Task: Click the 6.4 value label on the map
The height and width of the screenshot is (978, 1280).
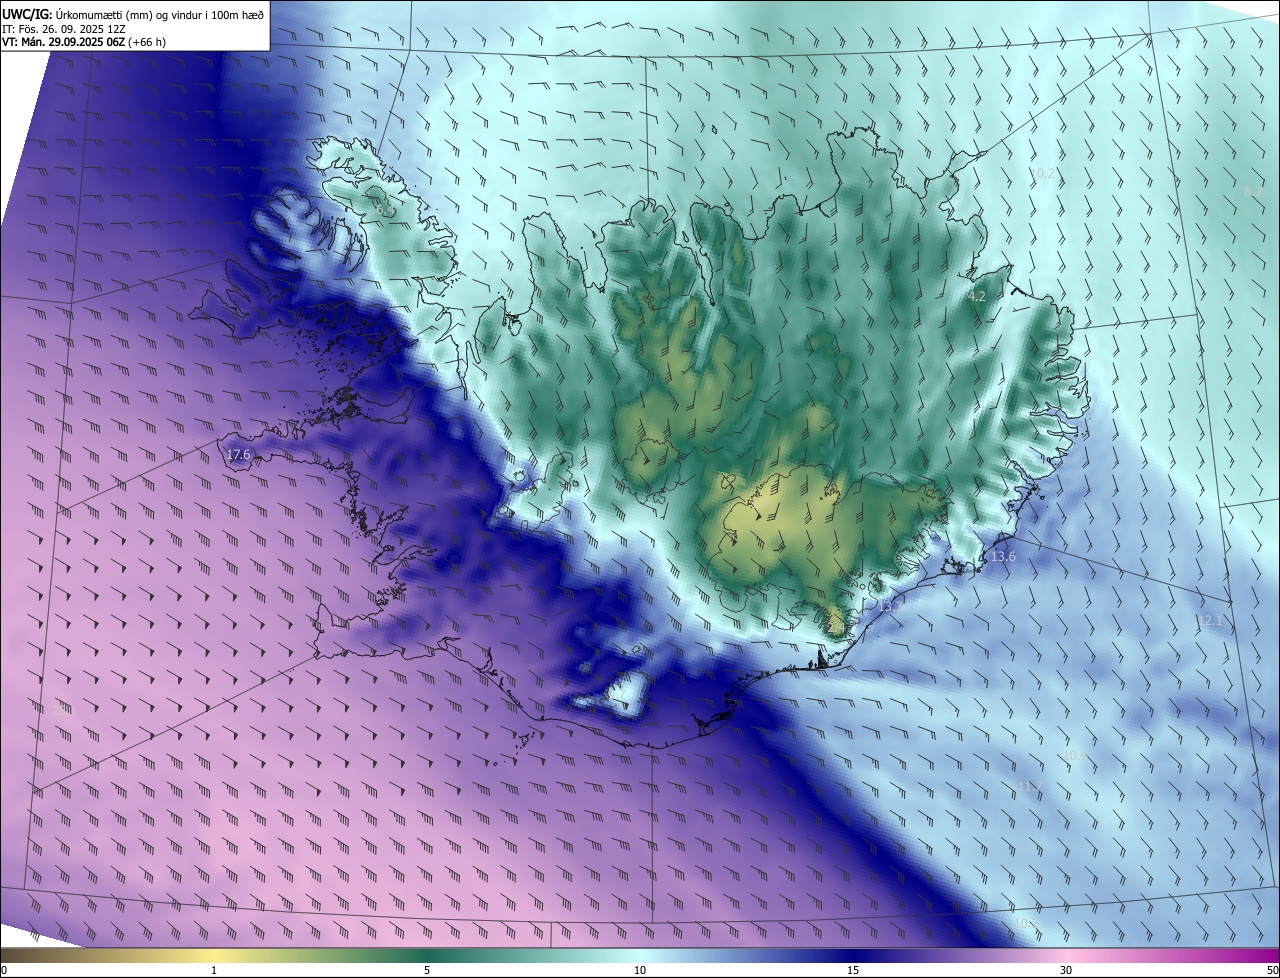Action: tap(386, 210)
